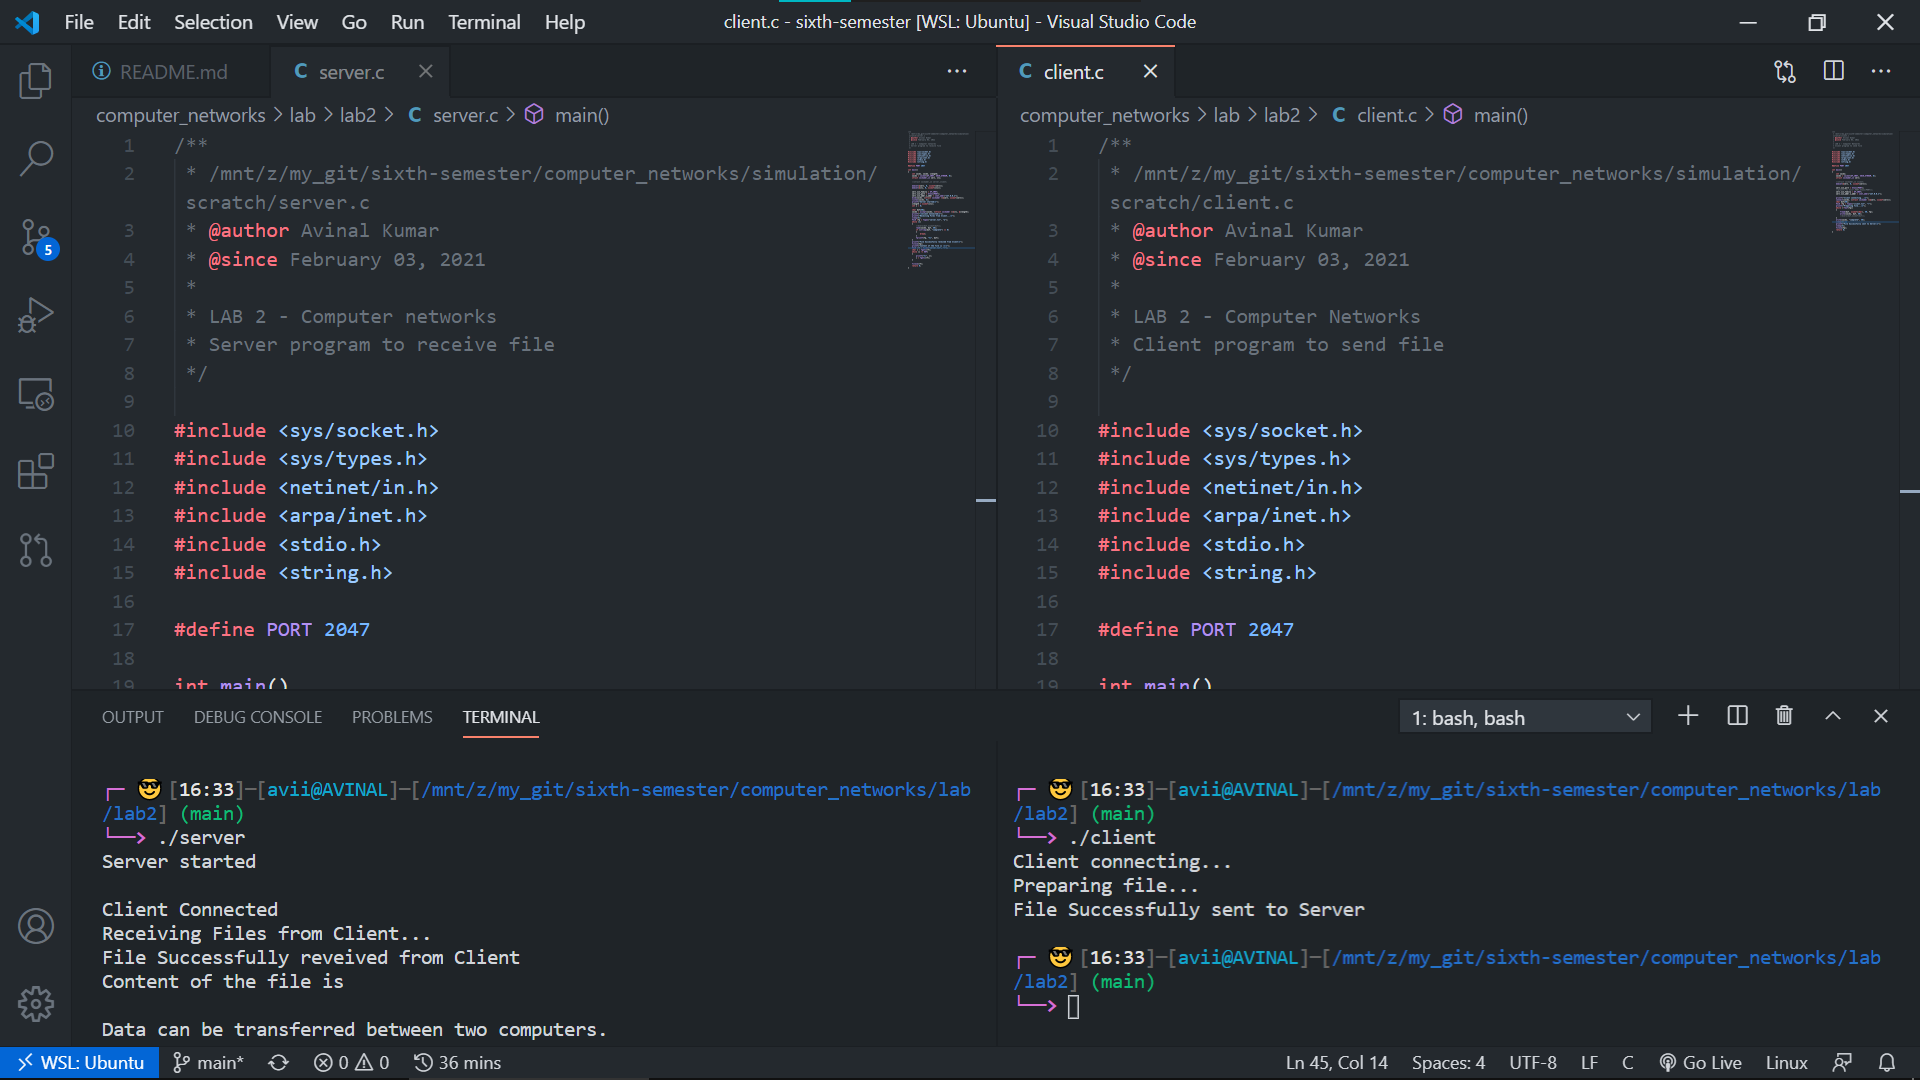
Task: Open the Extensions view
Action: (36, 472)
